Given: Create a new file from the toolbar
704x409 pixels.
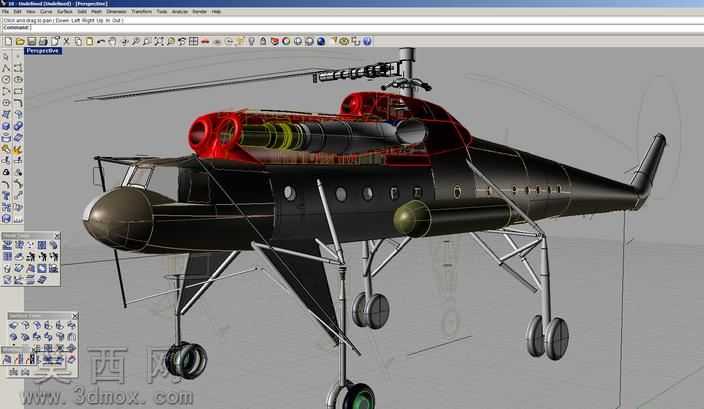Looking at the screenshot, I should 8,41.
